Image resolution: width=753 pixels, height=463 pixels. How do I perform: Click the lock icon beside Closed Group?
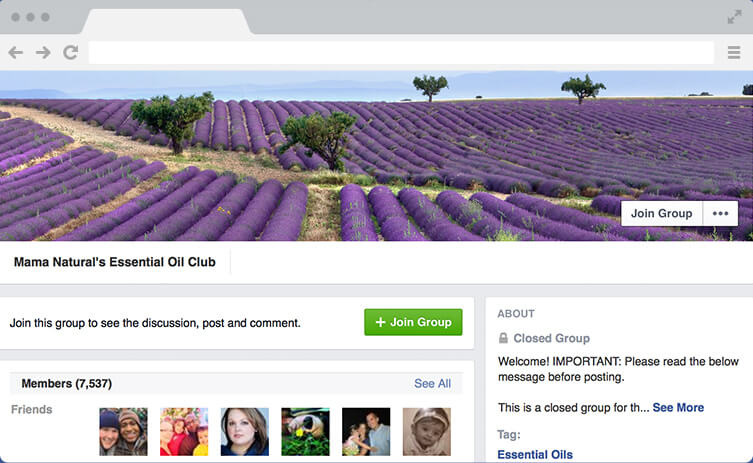point(503,338)
